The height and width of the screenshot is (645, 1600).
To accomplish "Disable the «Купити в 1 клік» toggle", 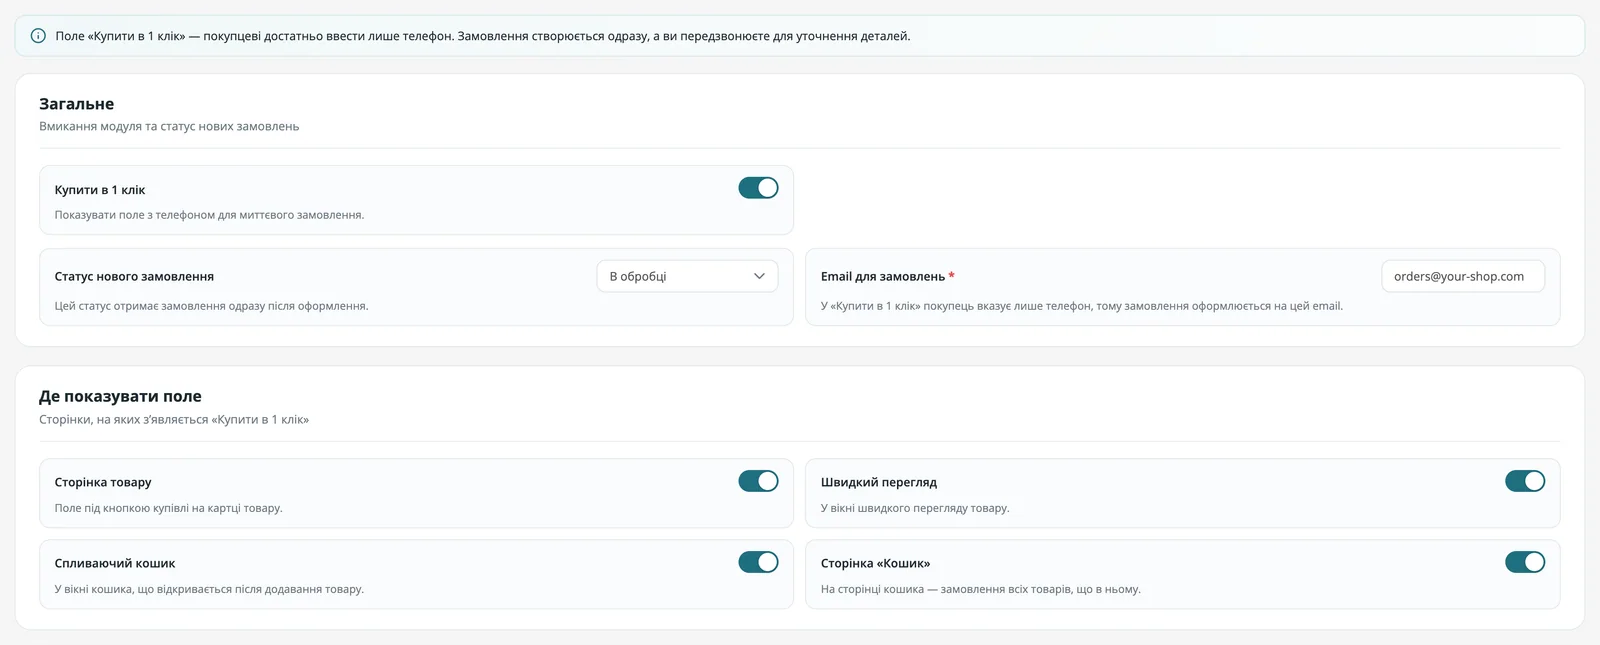I will tap(758, 188).
